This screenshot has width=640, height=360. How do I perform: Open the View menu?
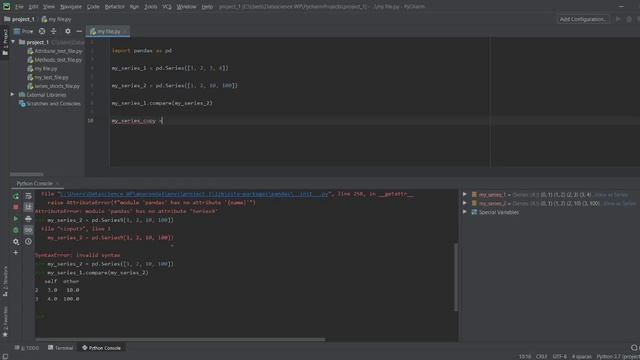pos(49,7)
